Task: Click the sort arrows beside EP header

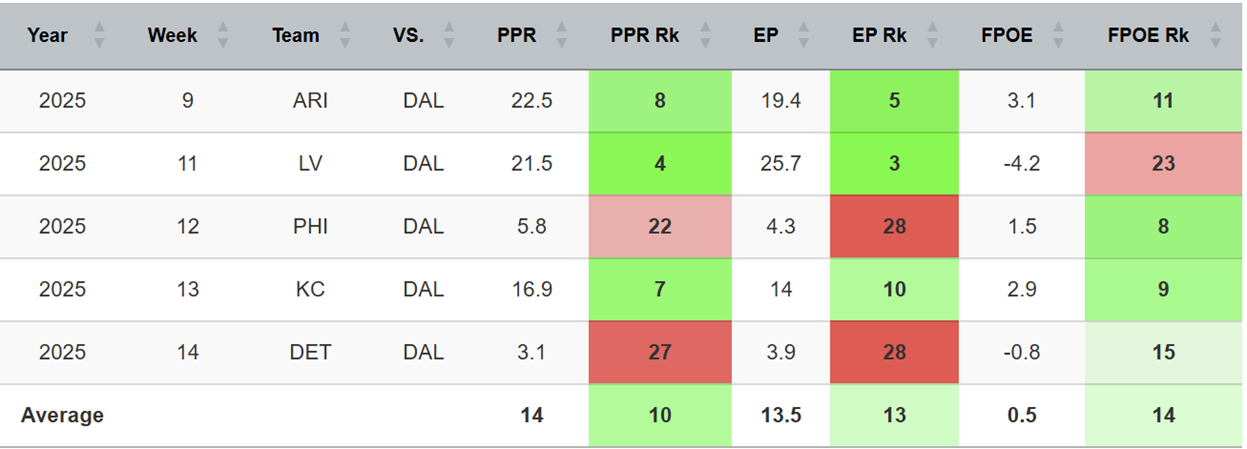Action: pyautogui.click(x=800, y=36)
